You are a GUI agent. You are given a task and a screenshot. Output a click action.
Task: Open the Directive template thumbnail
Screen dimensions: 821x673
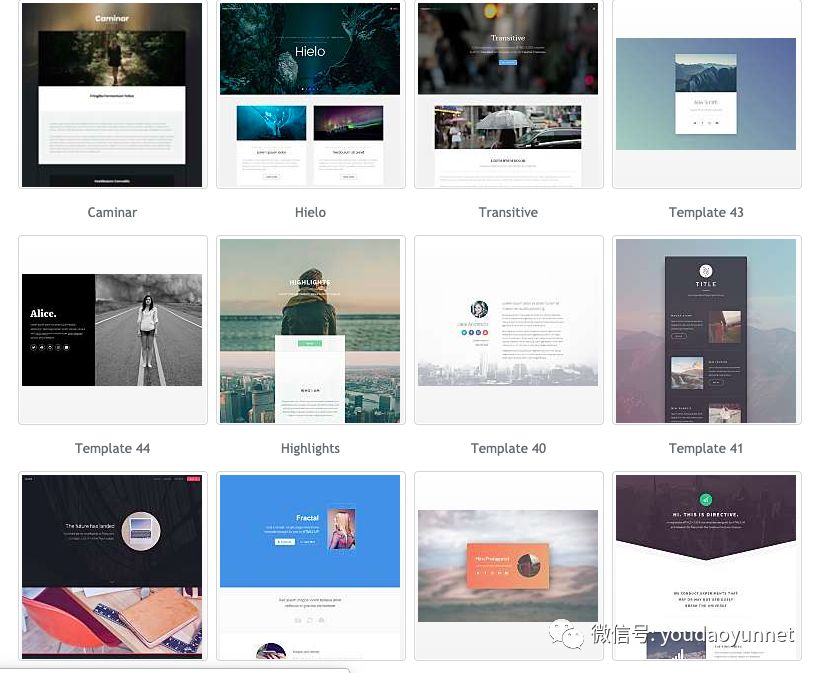[x=706, y=566]
